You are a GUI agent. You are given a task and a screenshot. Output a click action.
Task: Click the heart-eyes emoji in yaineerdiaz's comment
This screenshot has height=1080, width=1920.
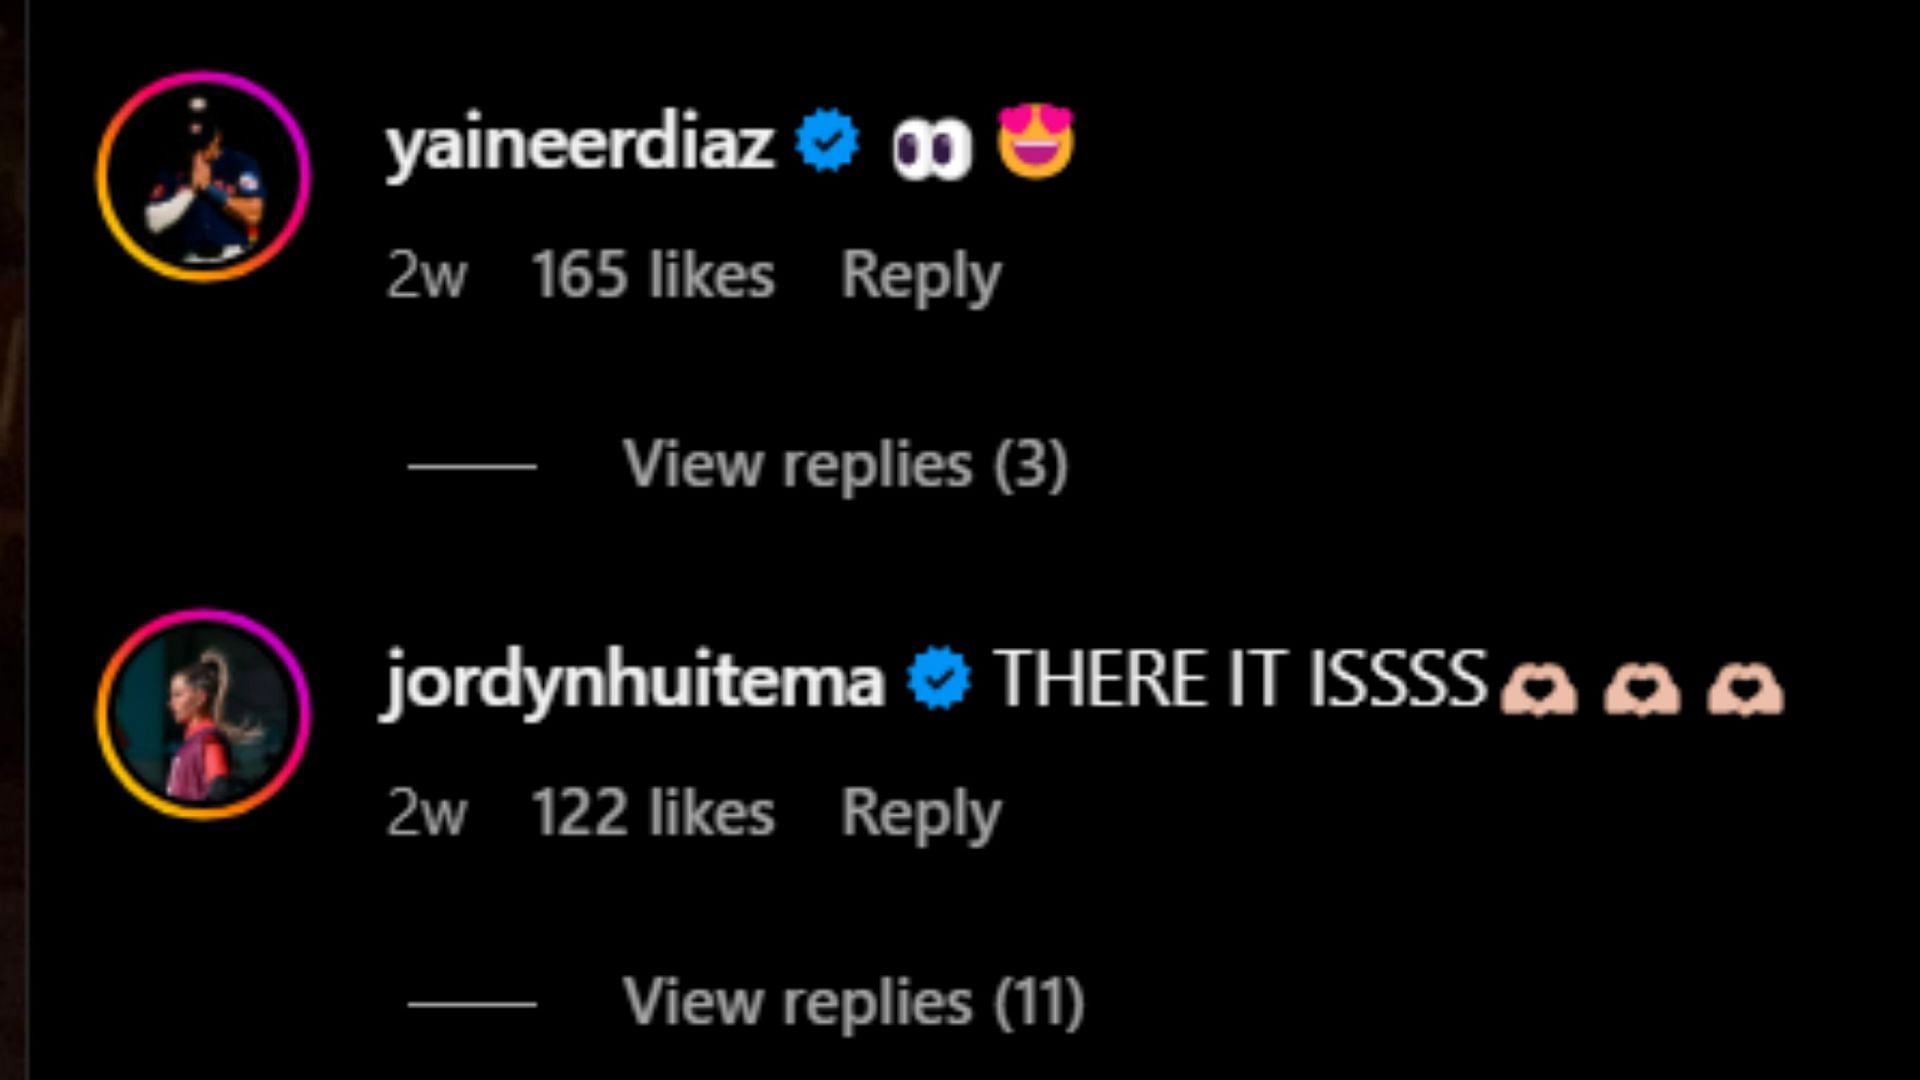[x=1036, y=142]
